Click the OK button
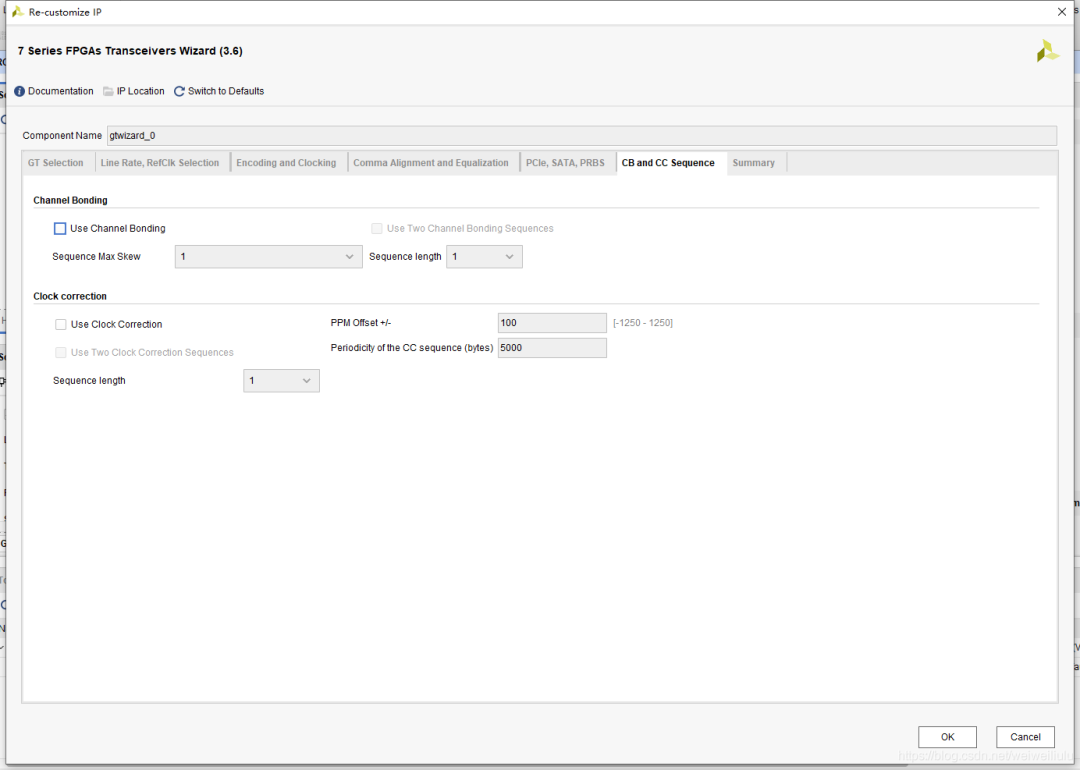Image resolution: width=1080 pixels, height=770 pixels. tap(947, 737)
